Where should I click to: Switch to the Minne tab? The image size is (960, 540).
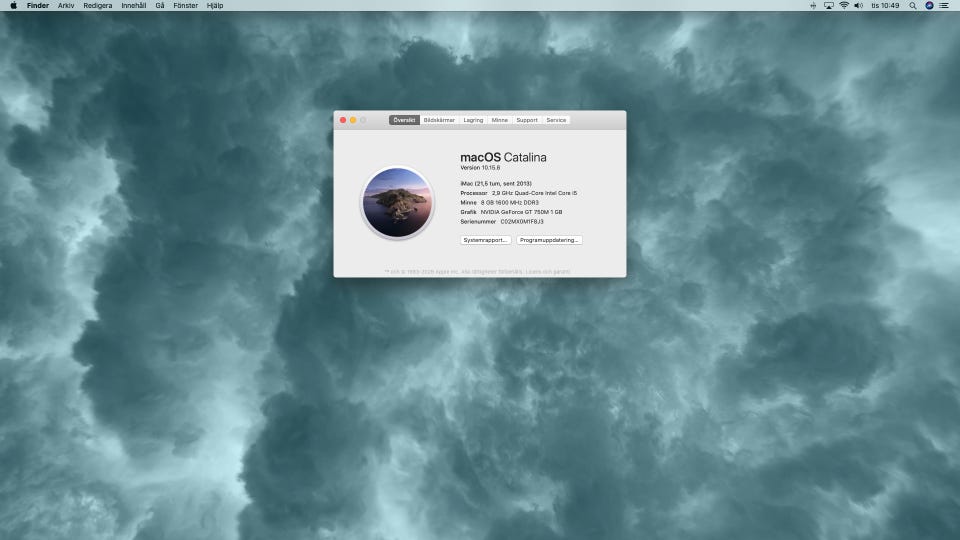500,120
